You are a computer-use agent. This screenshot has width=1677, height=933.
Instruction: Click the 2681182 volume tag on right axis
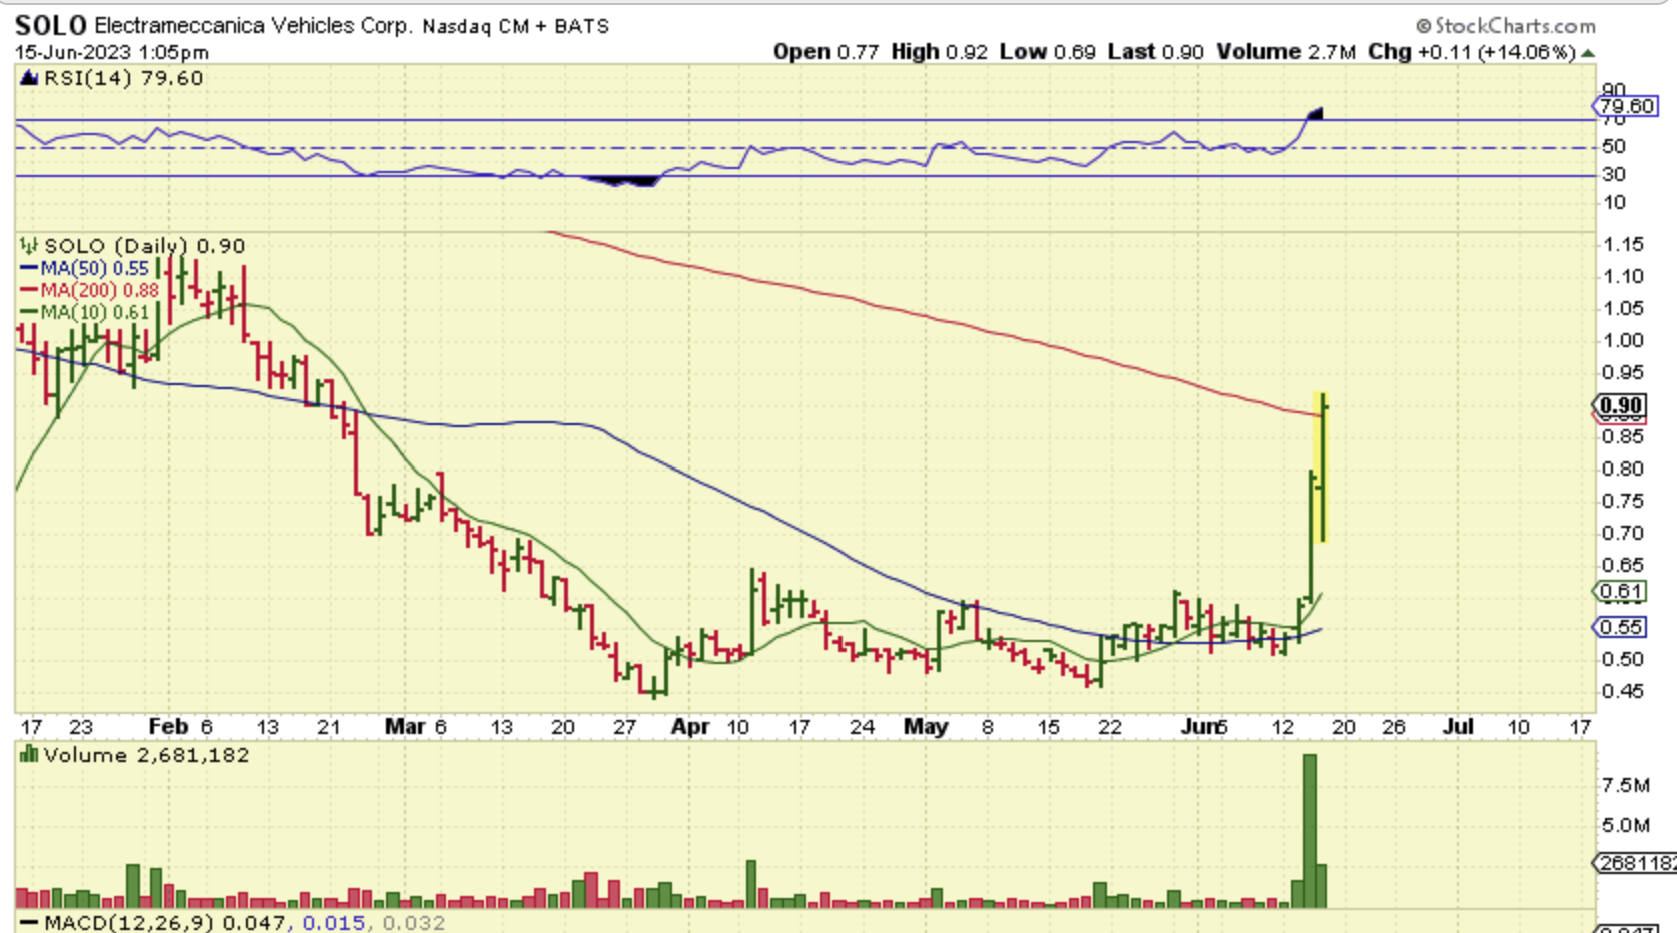pyautogui.click(x=1635, y=863)
